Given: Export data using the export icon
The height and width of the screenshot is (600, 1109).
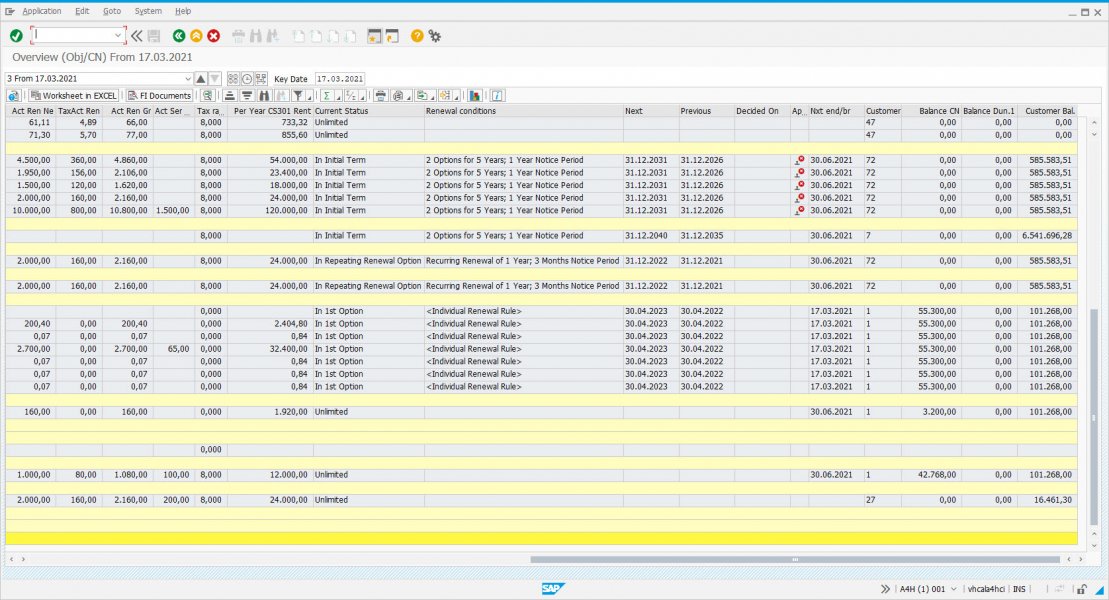Looking at the screenshot, I should [422, 95].
